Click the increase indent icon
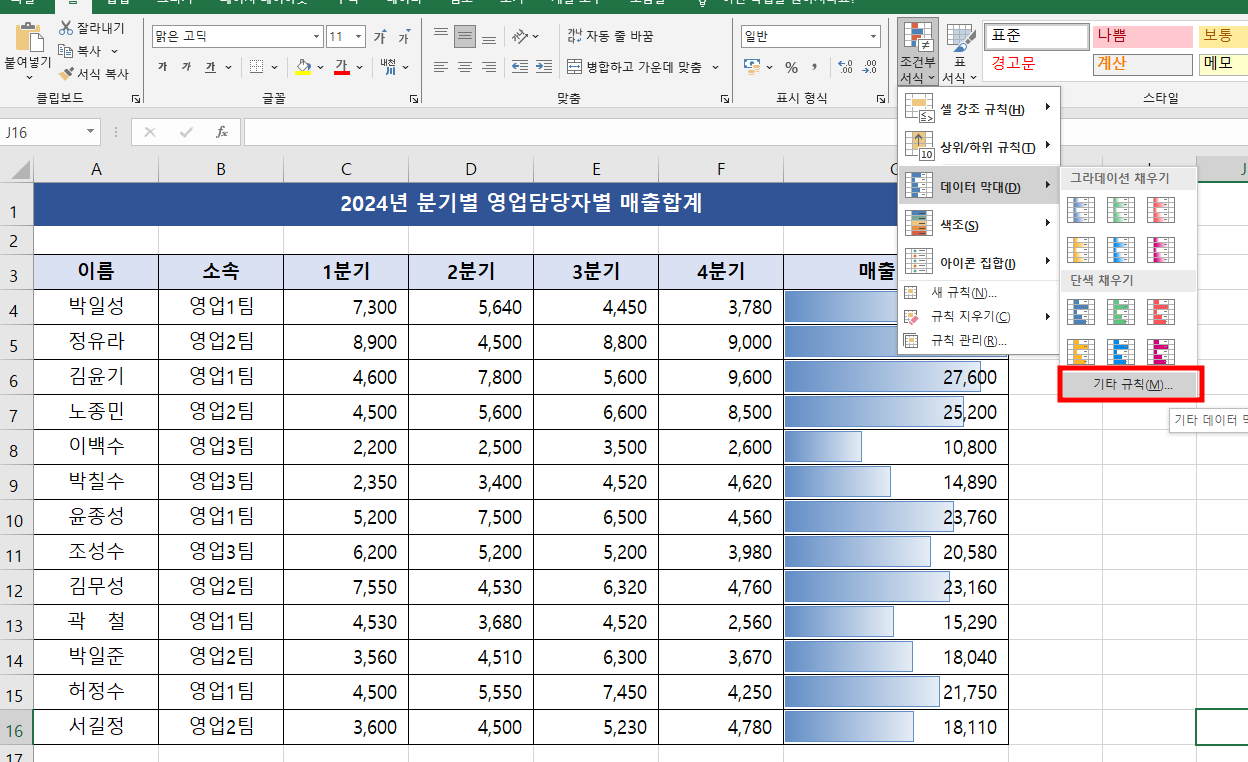 point(546,67)
